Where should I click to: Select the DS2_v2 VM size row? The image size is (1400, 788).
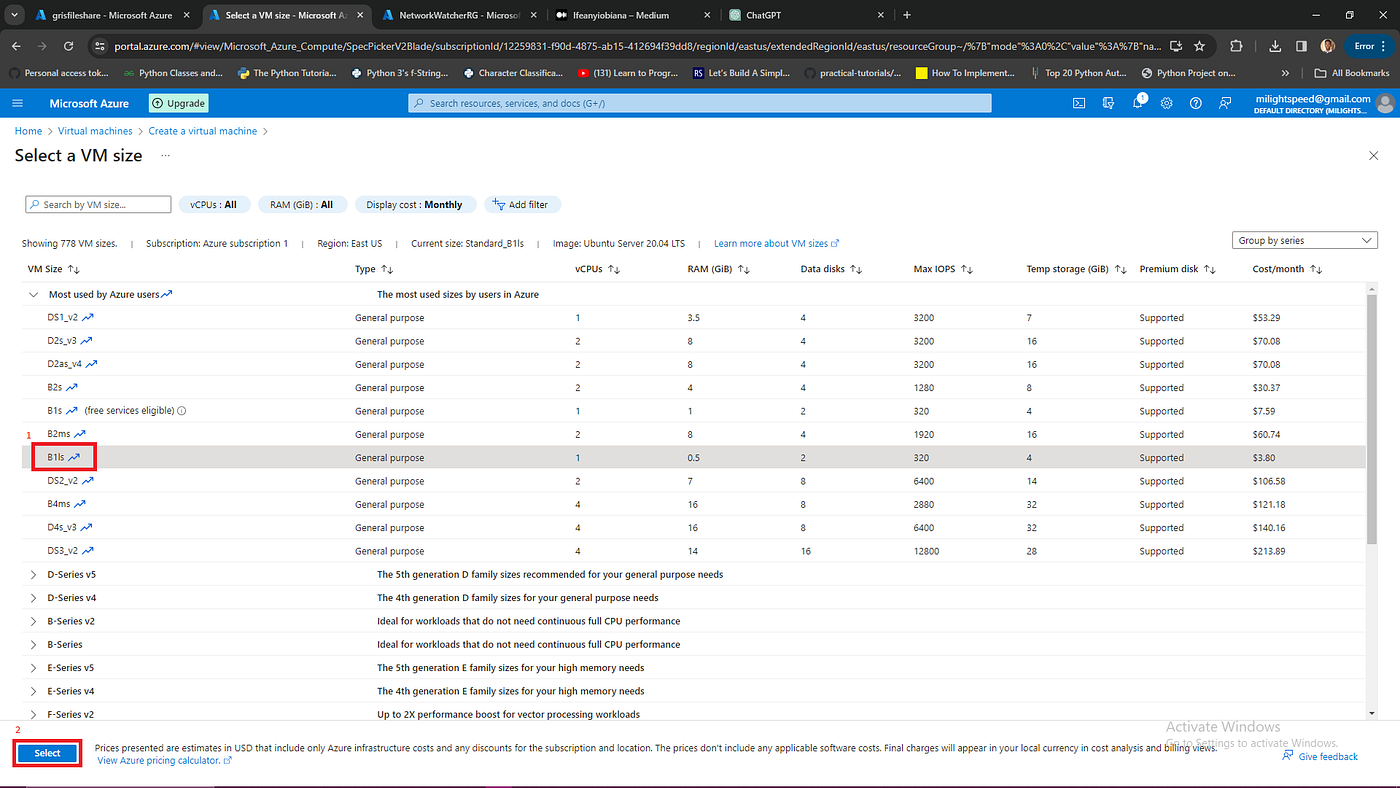point(695,481)
